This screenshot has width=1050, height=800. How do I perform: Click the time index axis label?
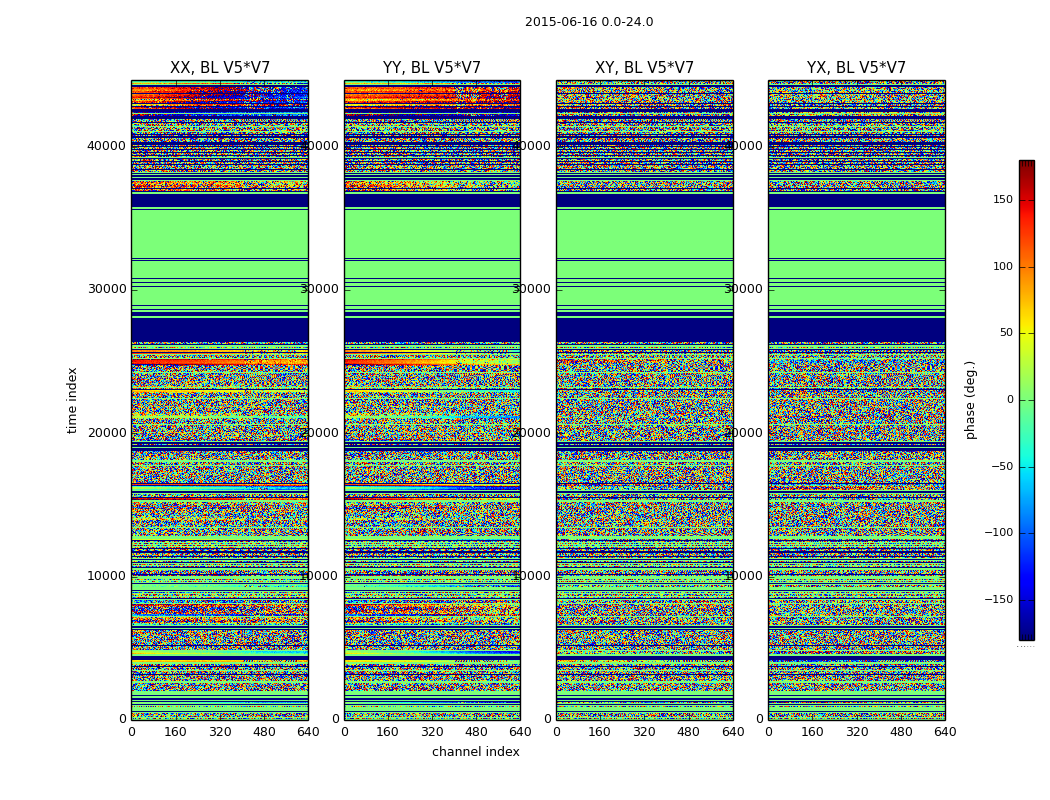click(x=72, y=400)
